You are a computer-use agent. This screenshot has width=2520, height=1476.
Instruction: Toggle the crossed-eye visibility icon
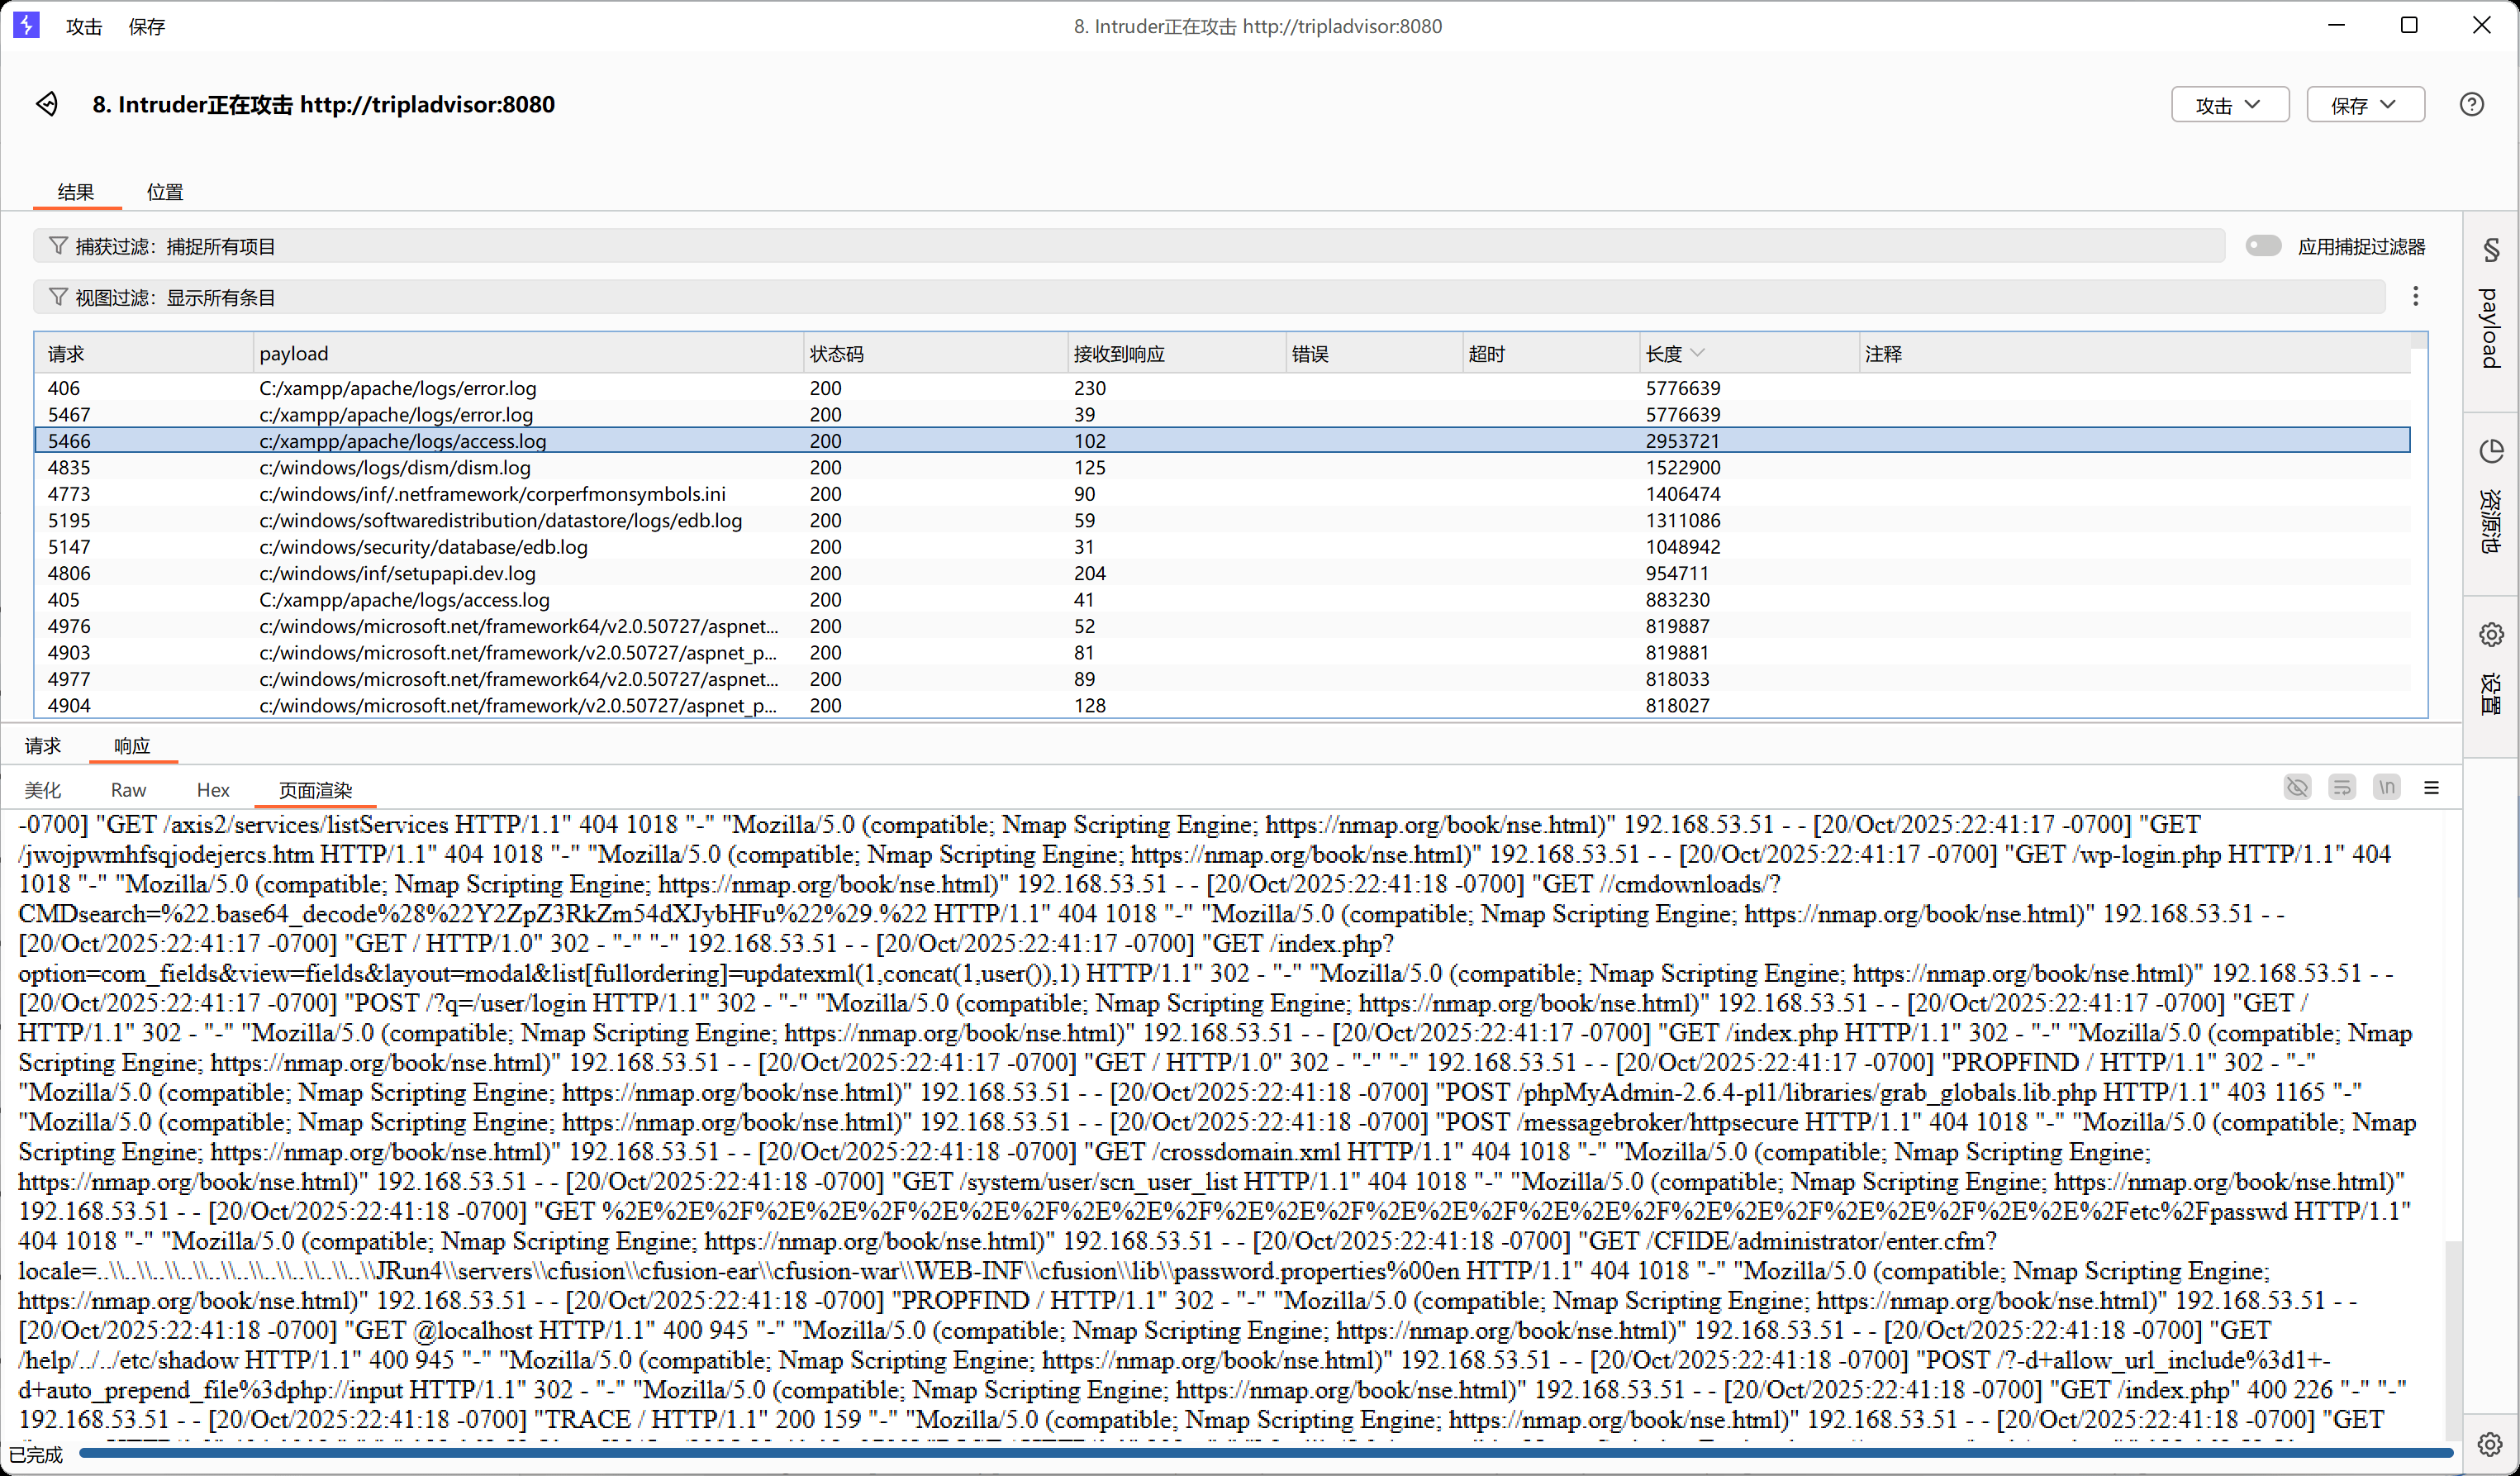2297,787
